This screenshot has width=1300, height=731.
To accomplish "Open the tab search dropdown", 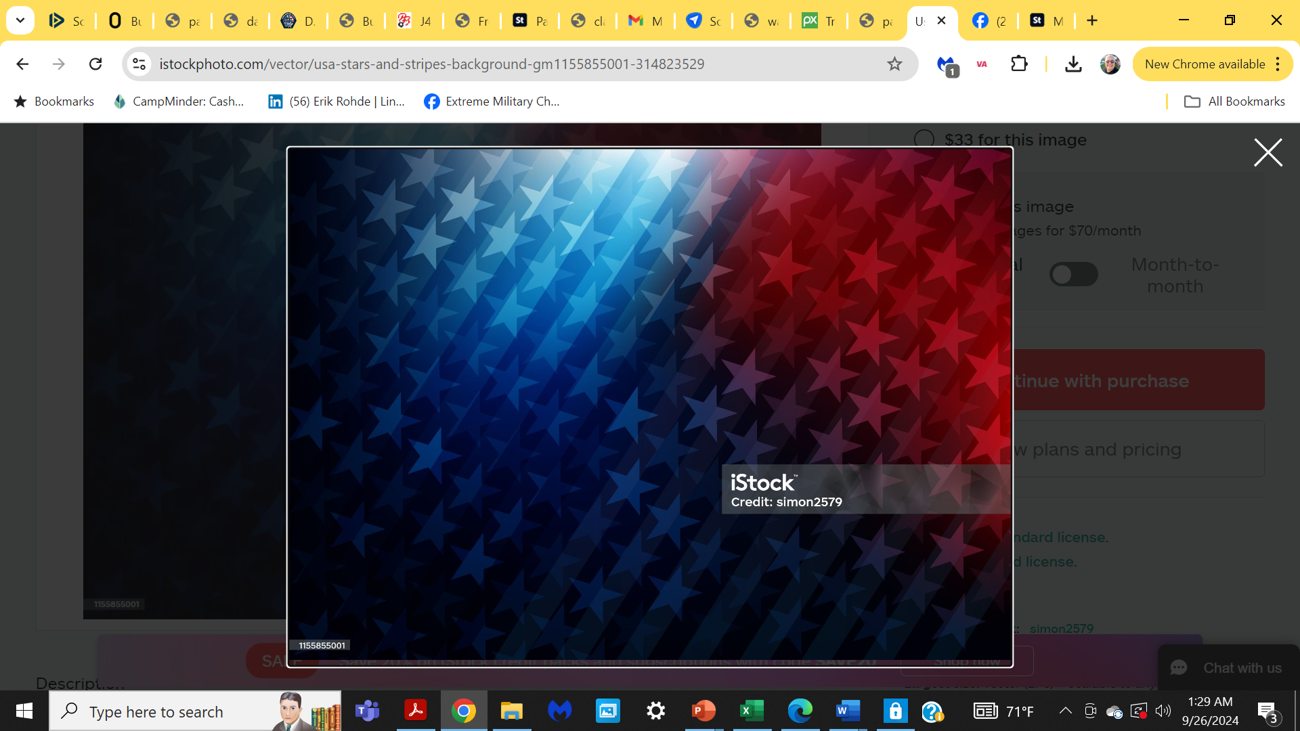I will pos(20,20).
